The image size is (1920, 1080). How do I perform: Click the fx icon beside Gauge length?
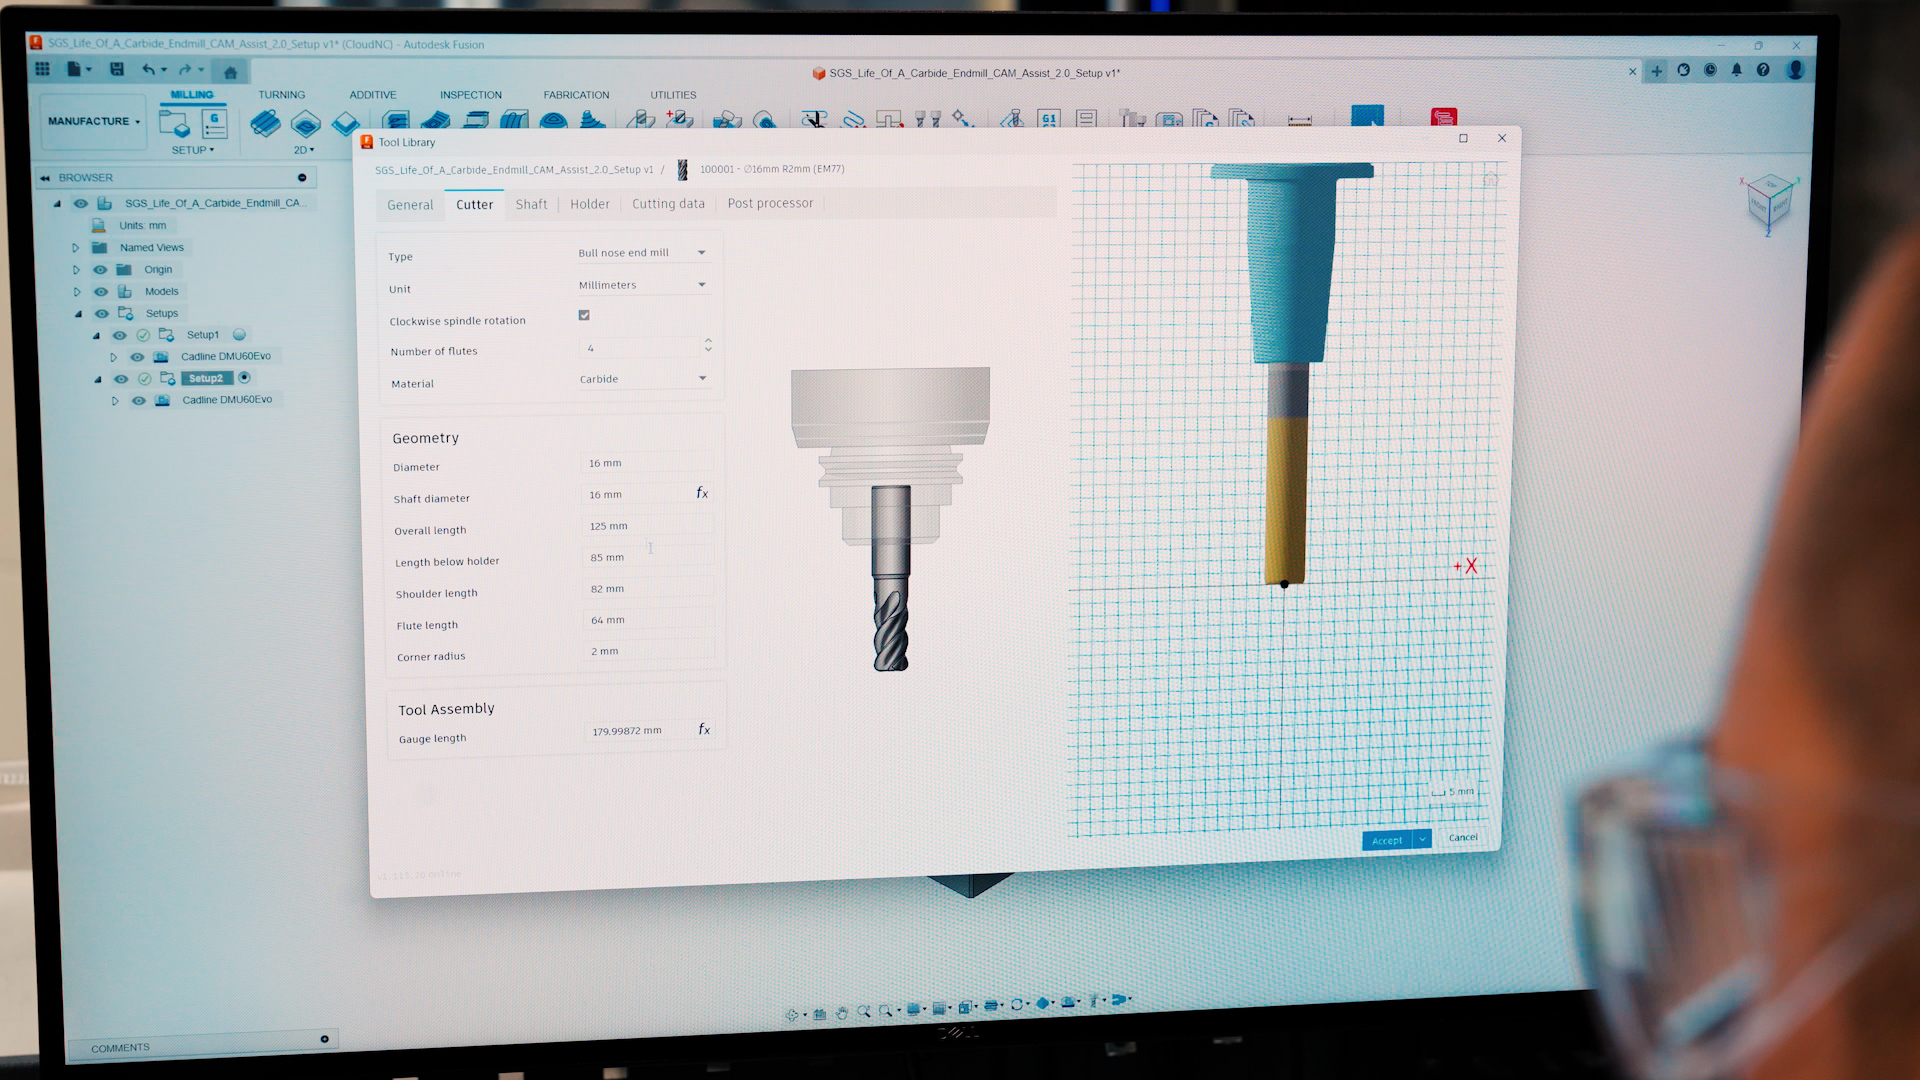(704, 729)
